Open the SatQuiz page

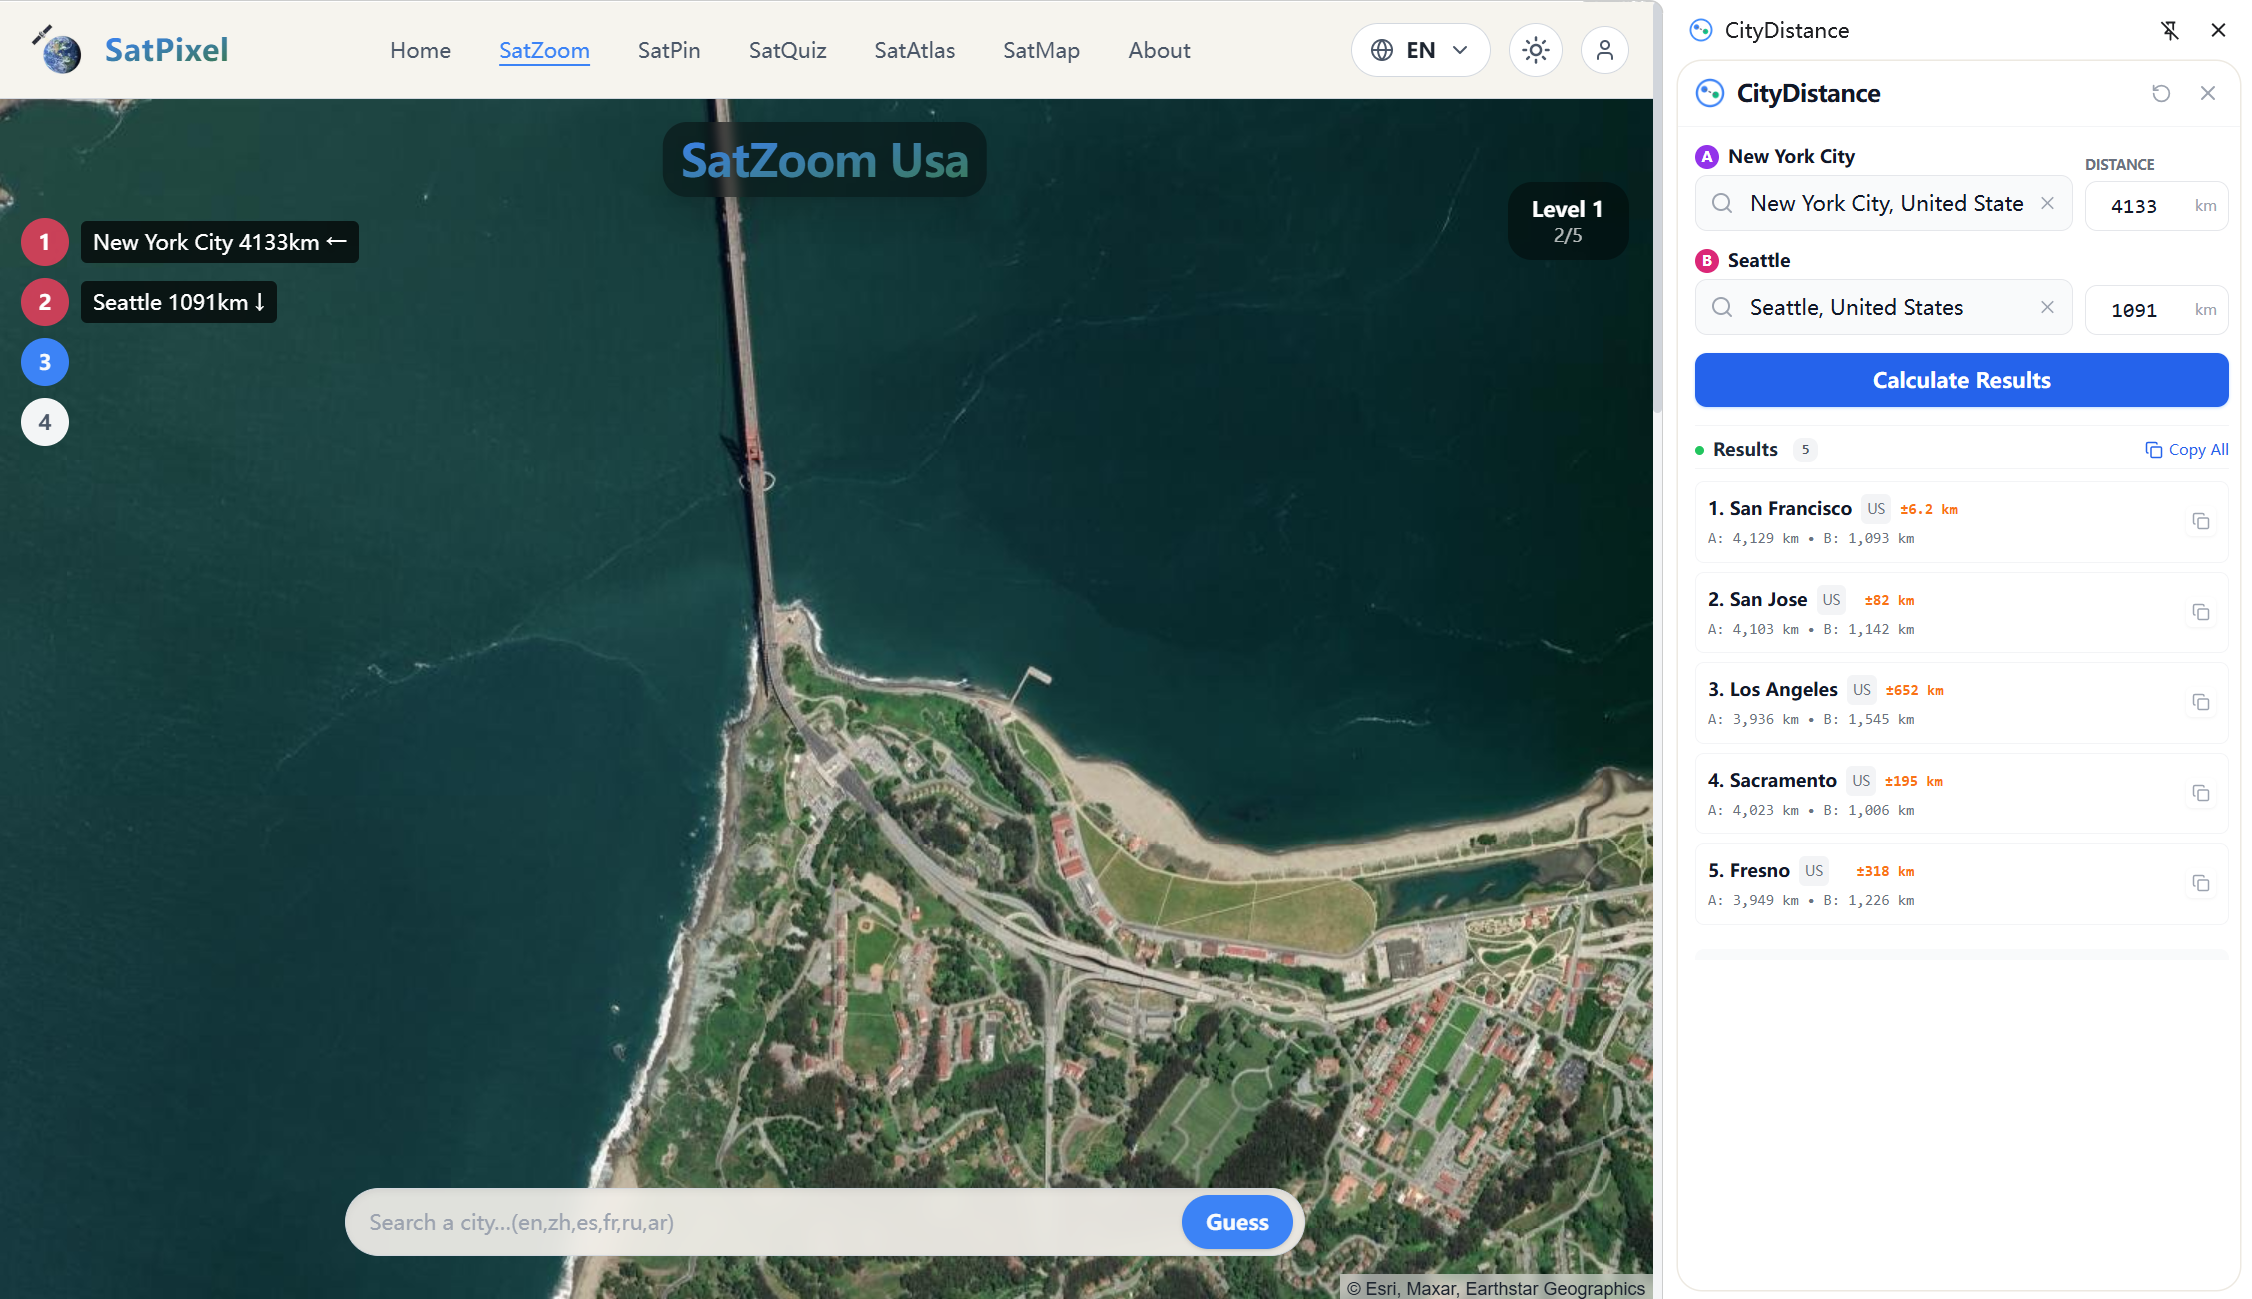(x=787, y=50)
